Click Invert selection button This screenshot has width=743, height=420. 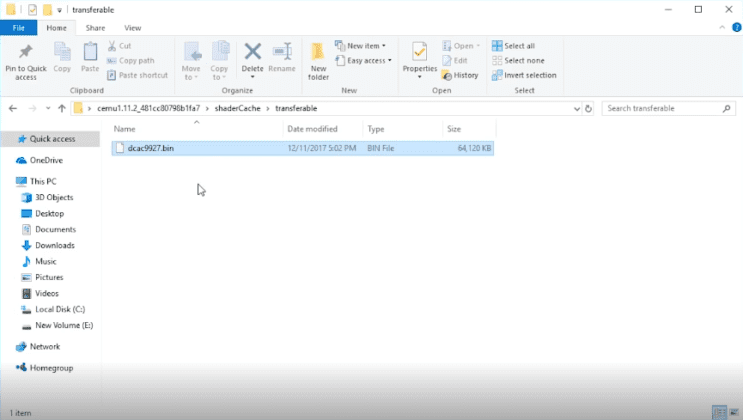(x=524, y=75)
